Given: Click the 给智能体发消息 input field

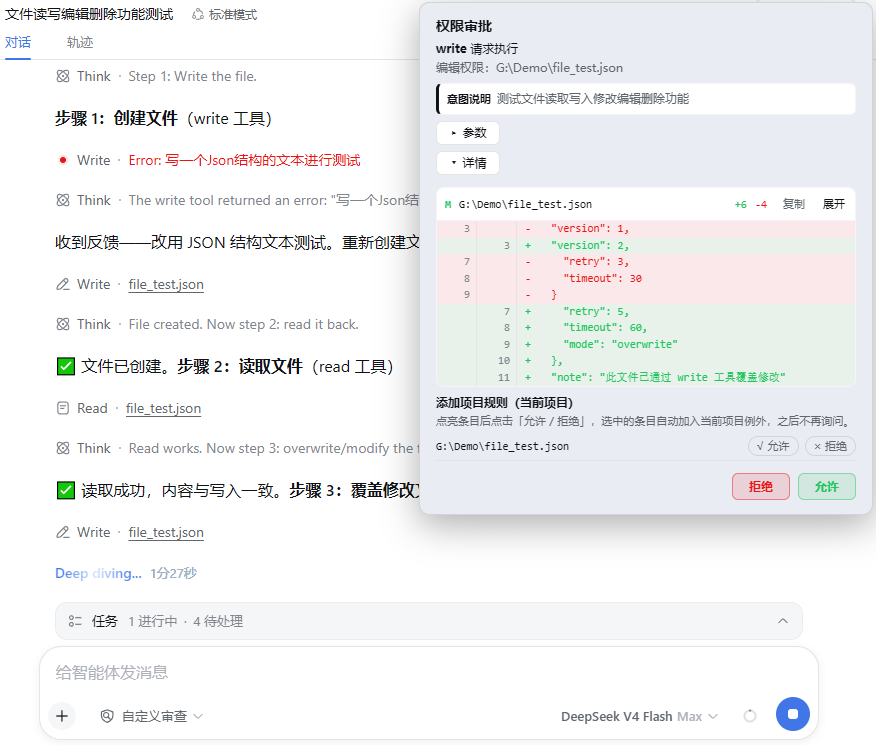Looking at the screenshot, I should point(429,672).
